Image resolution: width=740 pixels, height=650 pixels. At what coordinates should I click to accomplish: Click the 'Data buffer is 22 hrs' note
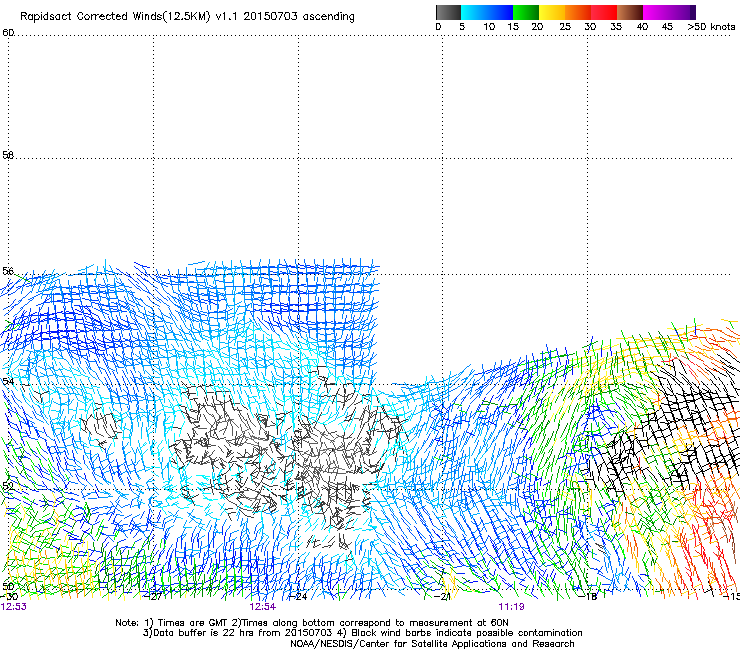[x=362, y=633]
